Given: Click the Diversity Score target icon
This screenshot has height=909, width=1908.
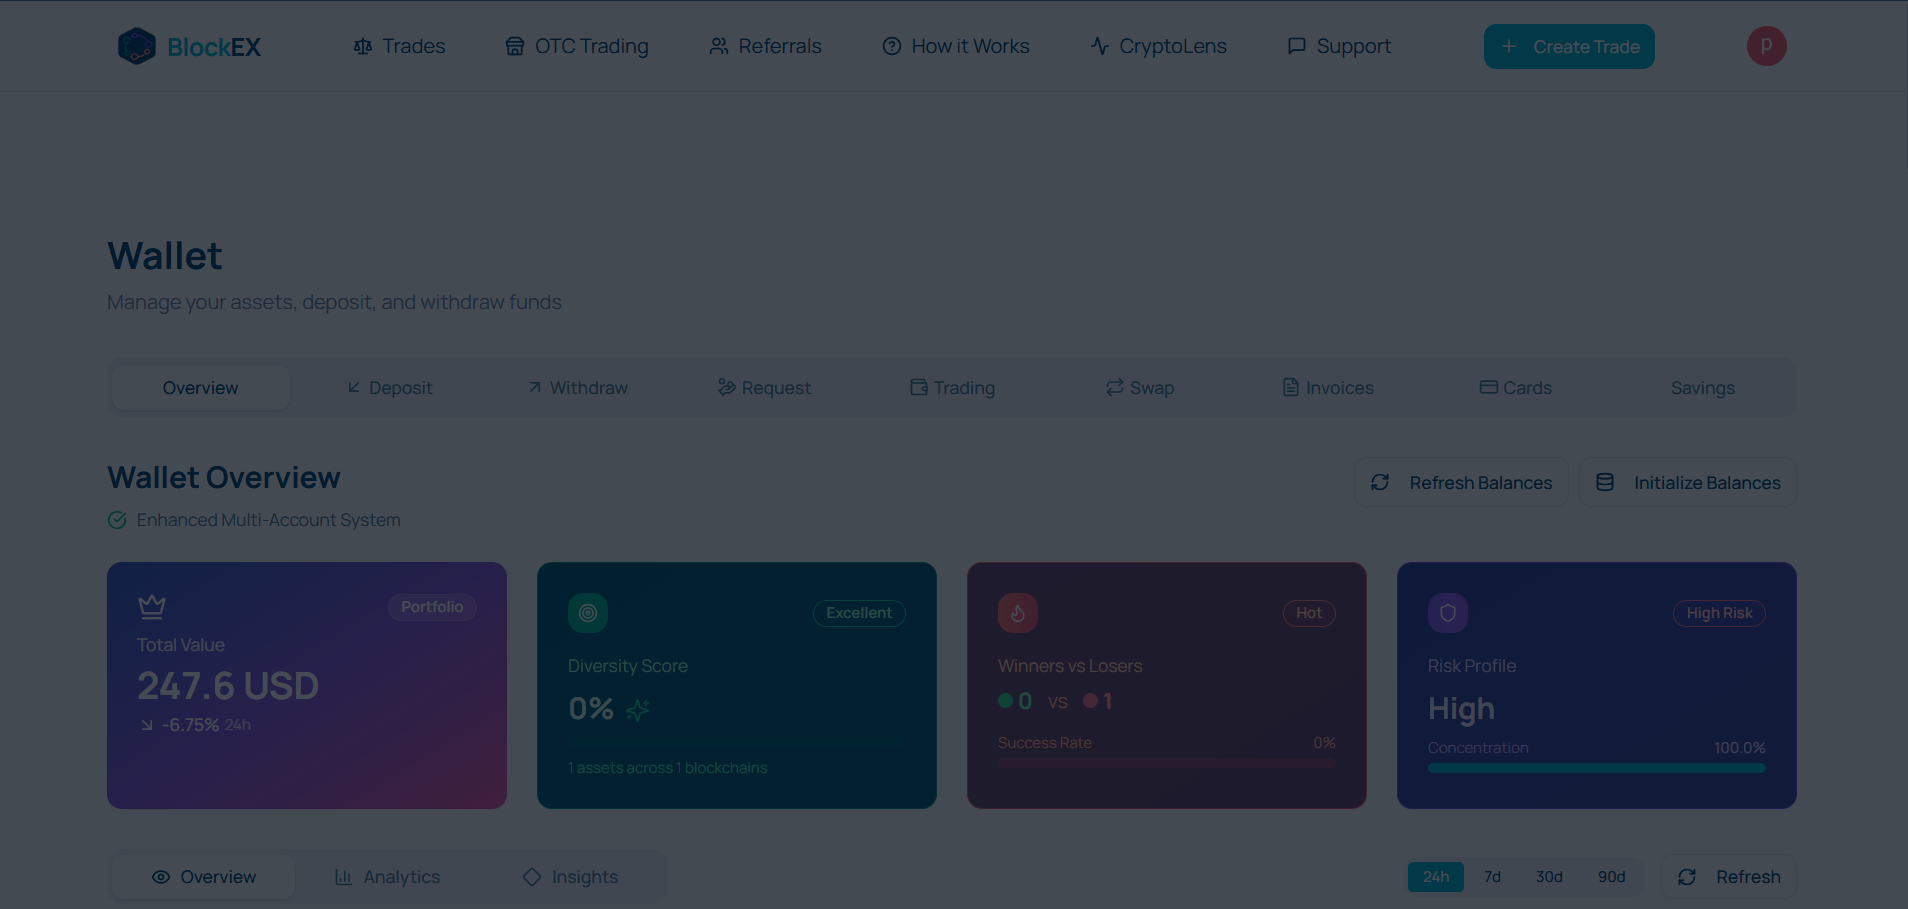Looking at the screenshot, I should tap(588, 613).
